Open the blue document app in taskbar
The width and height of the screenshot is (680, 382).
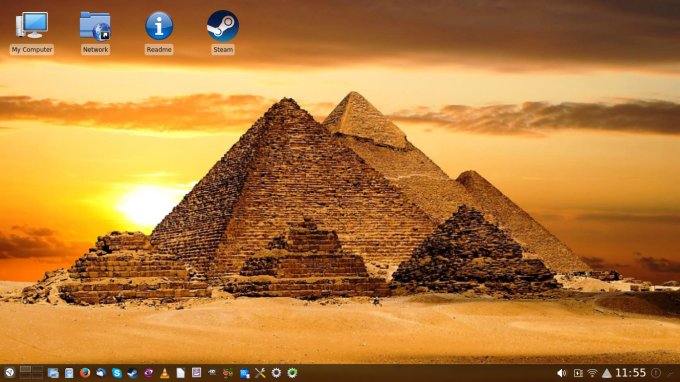(69, 373)
